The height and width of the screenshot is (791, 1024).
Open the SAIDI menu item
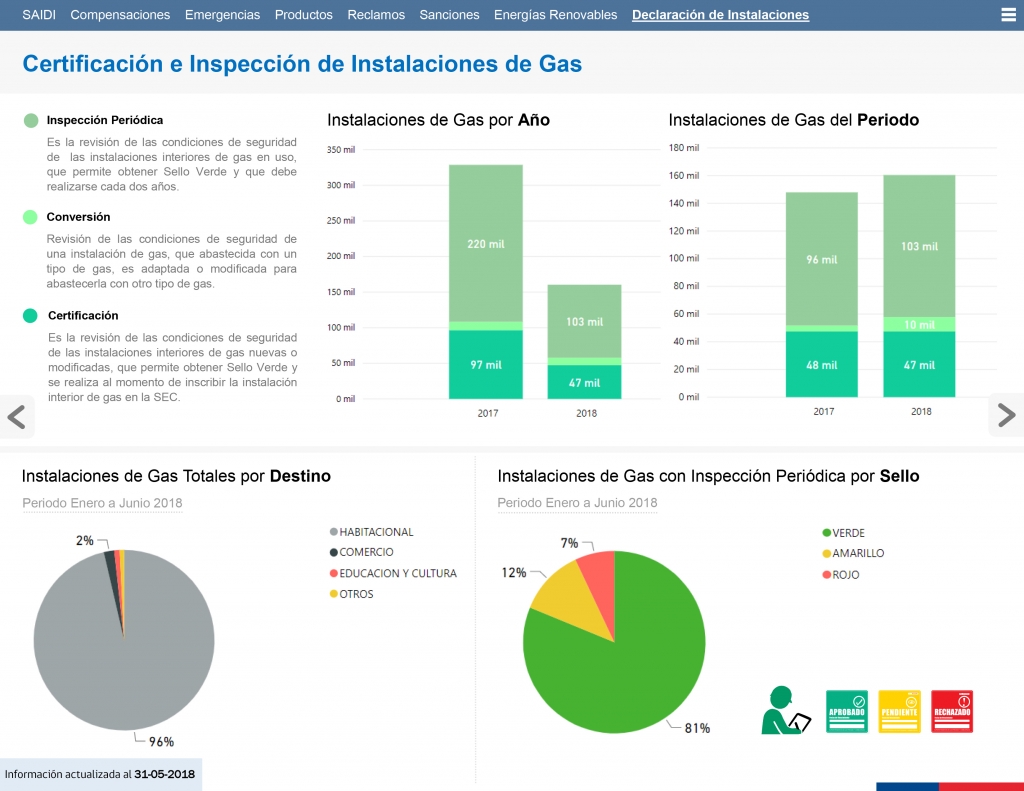pyautogui.click(x=39, y=15)
